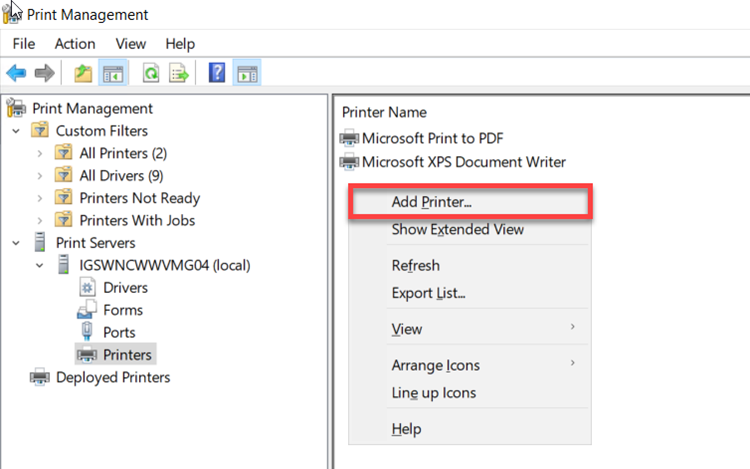
Task: Select Deployed Printers in the tree
Action: click(x=112, y=377)
